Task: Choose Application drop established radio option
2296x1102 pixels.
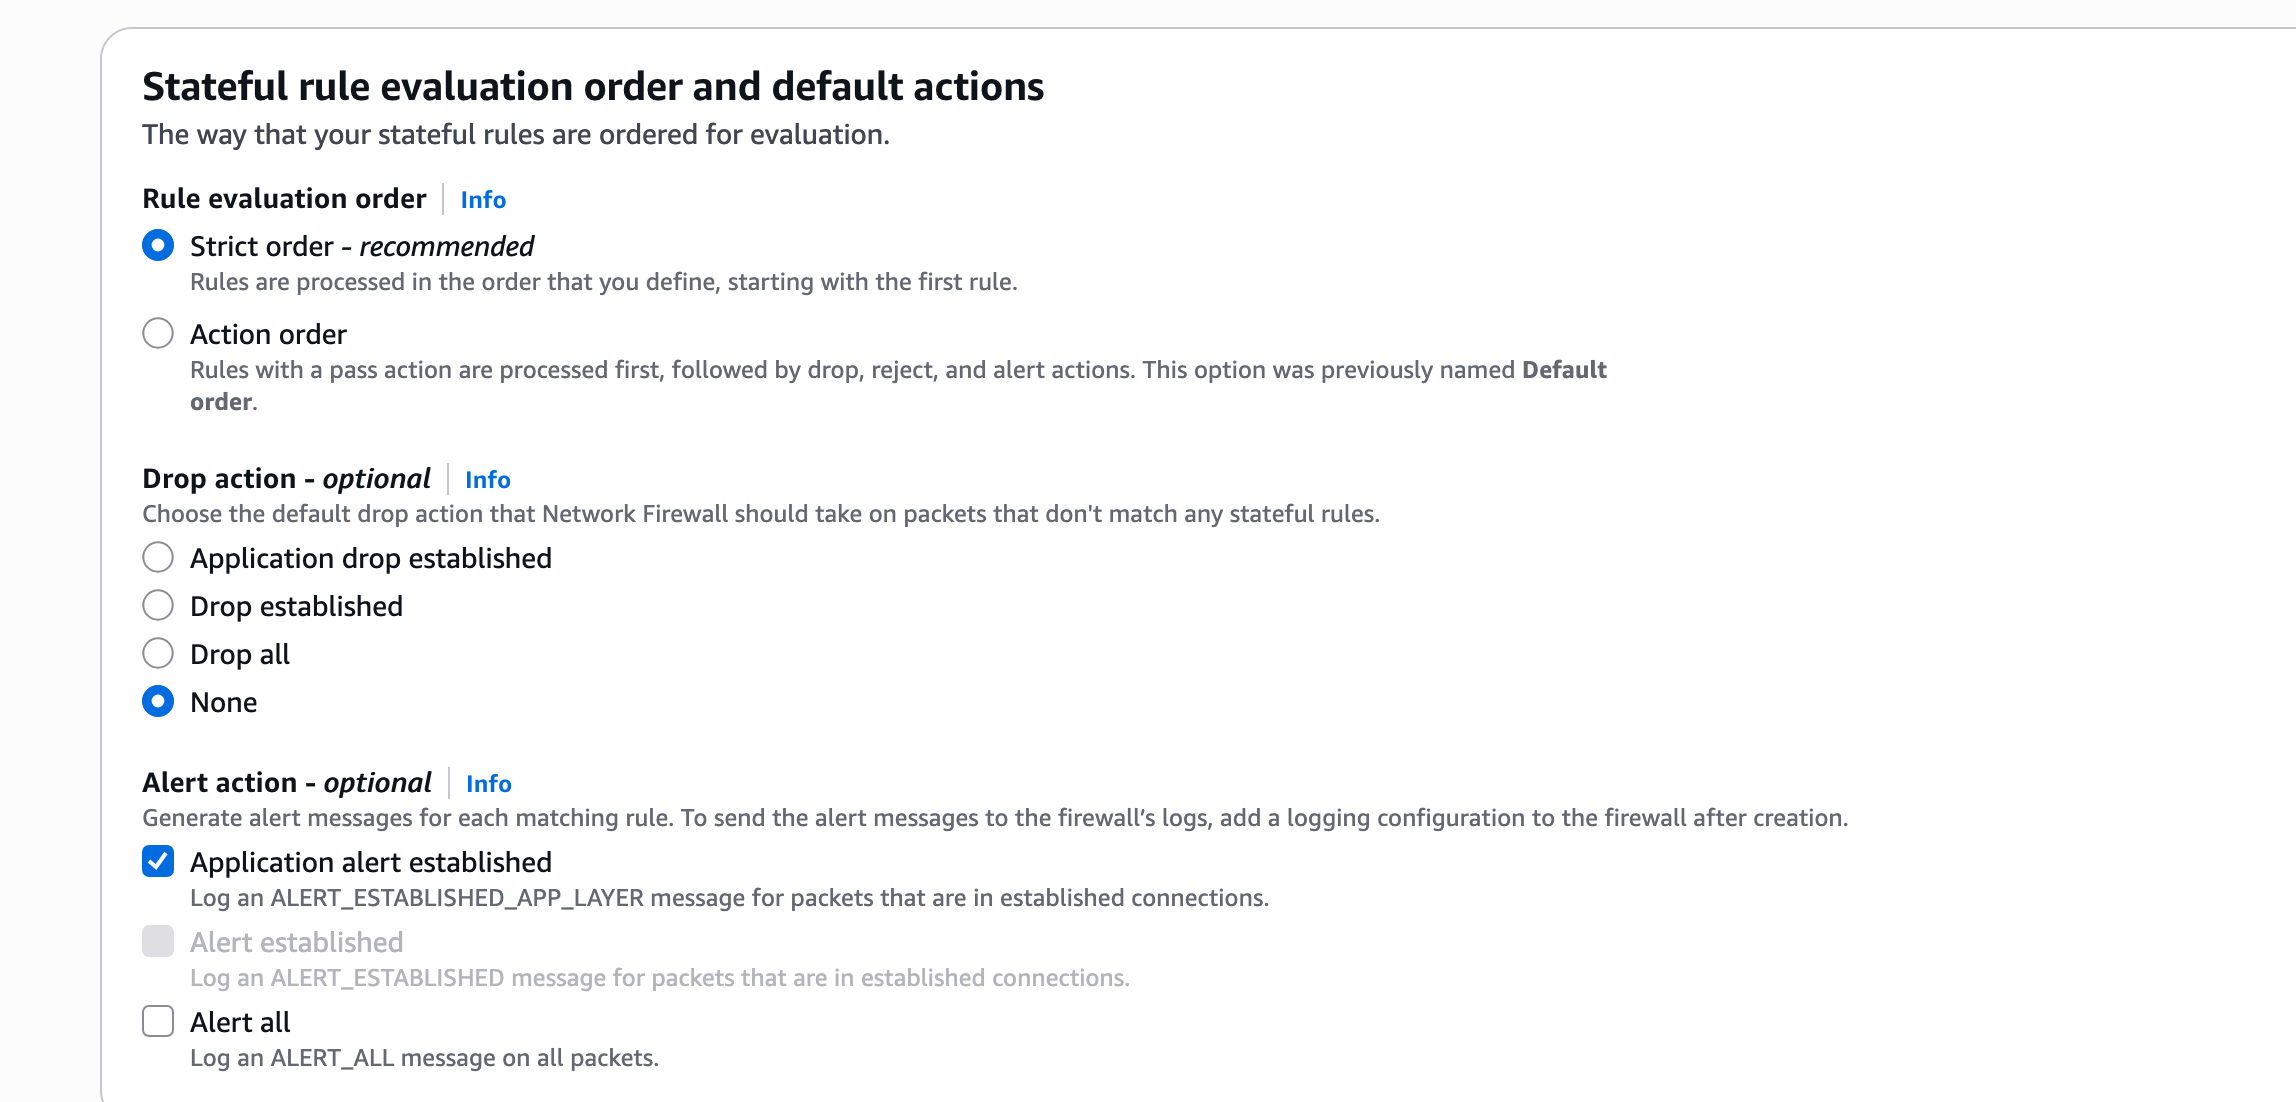Action: 158,558
